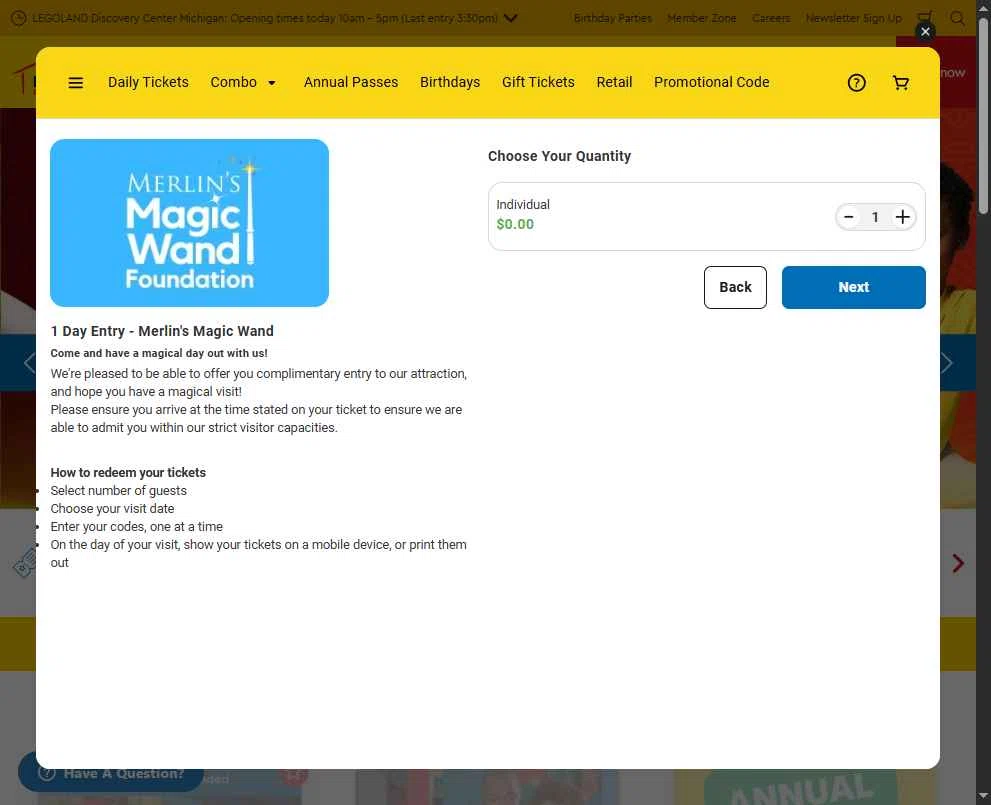Open Birthday Parties link in top bar
Screen dimensions: 991x805
pyautogui.click(x=612, y=18)
